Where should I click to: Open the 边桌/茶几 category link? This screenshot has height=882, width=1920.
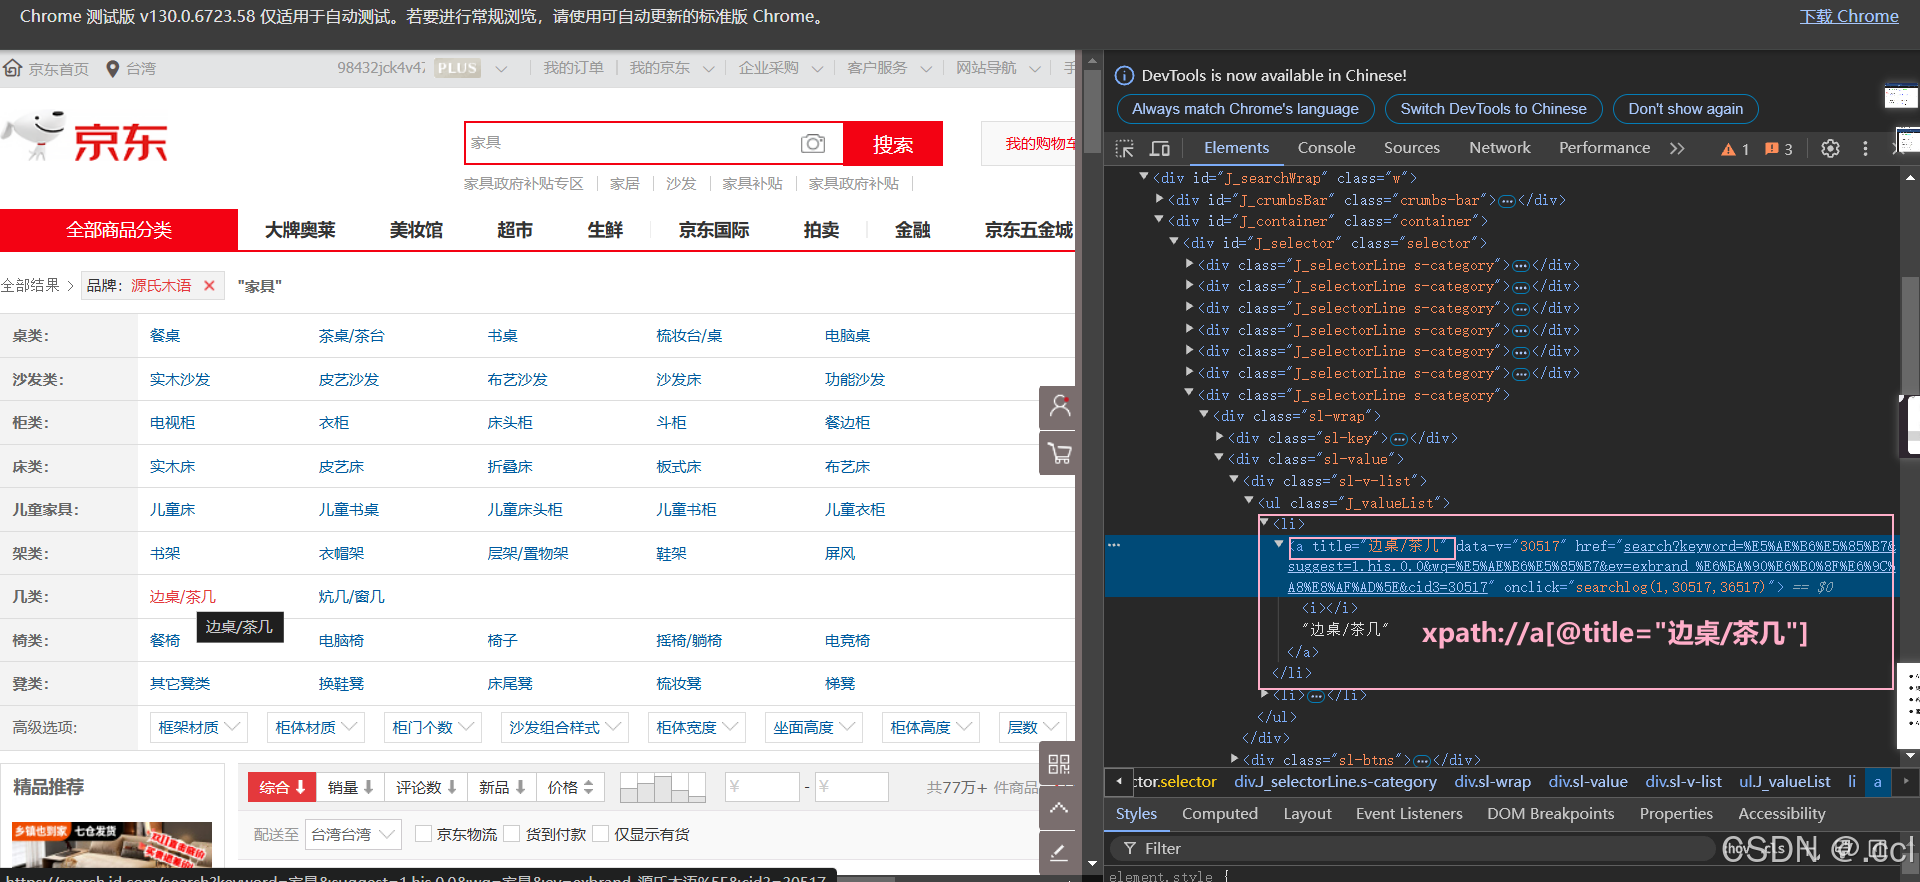pos(183,597)
